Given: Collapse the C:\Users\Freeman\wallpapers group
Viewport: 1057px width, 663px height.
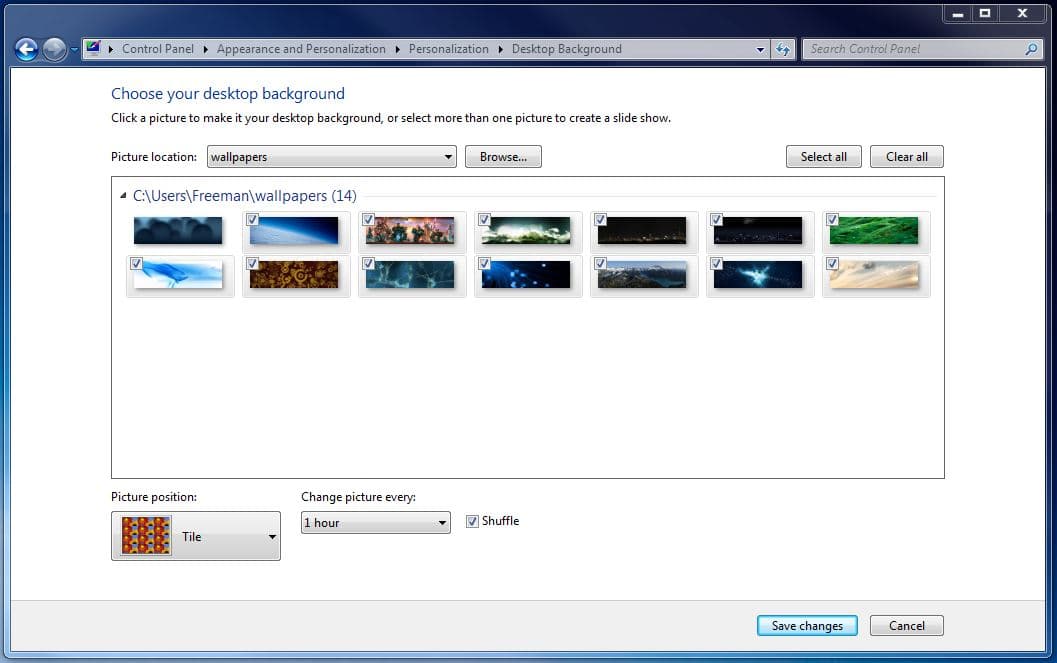Looking at the screenshot, I should click(123, 196).
